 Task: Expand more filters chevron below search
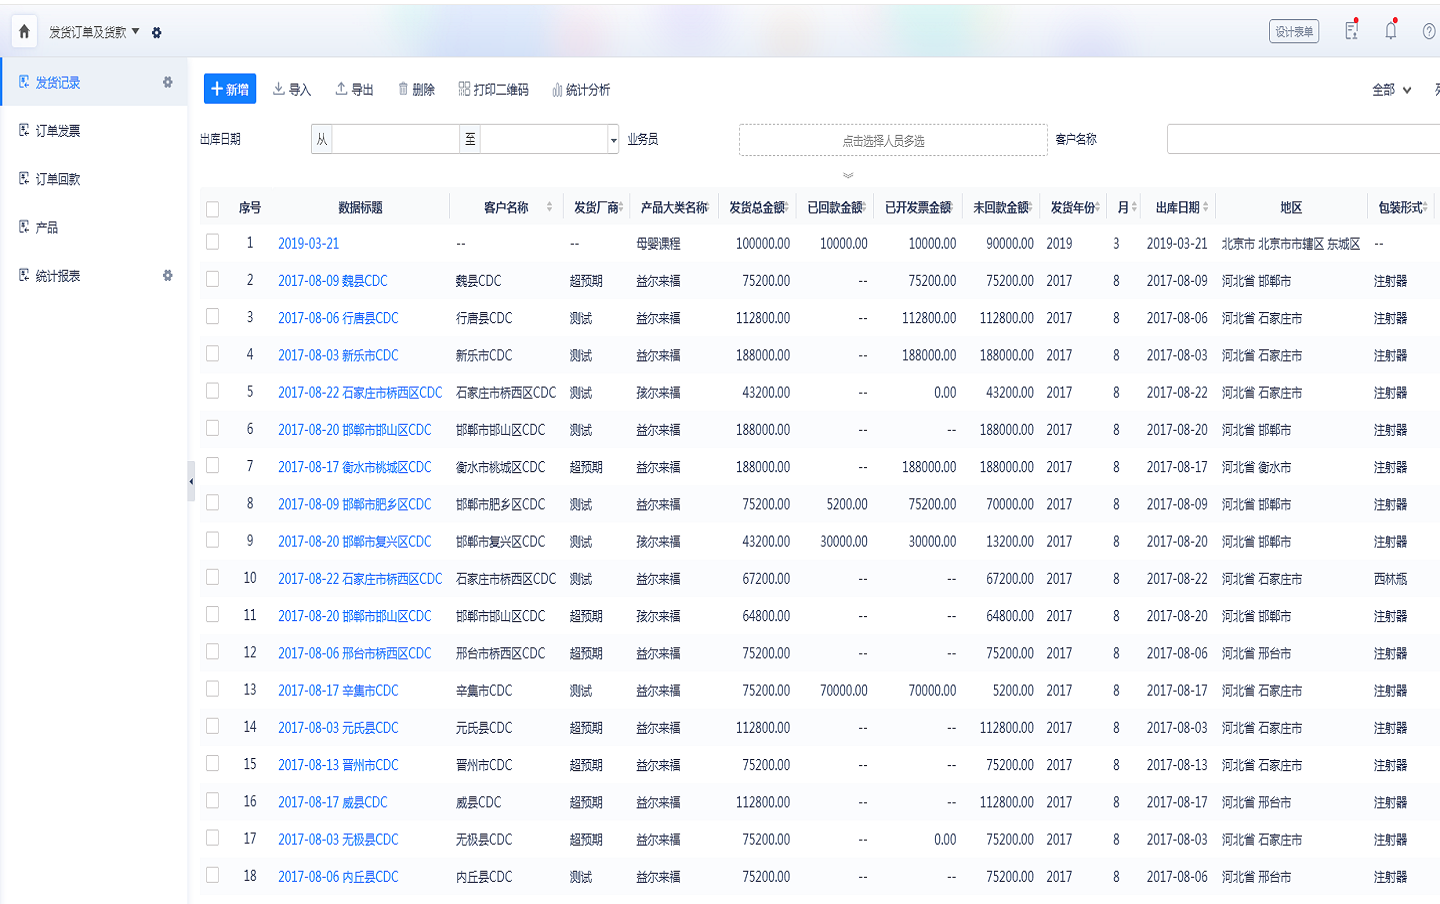pyautogui.click(x=848, y=175)
